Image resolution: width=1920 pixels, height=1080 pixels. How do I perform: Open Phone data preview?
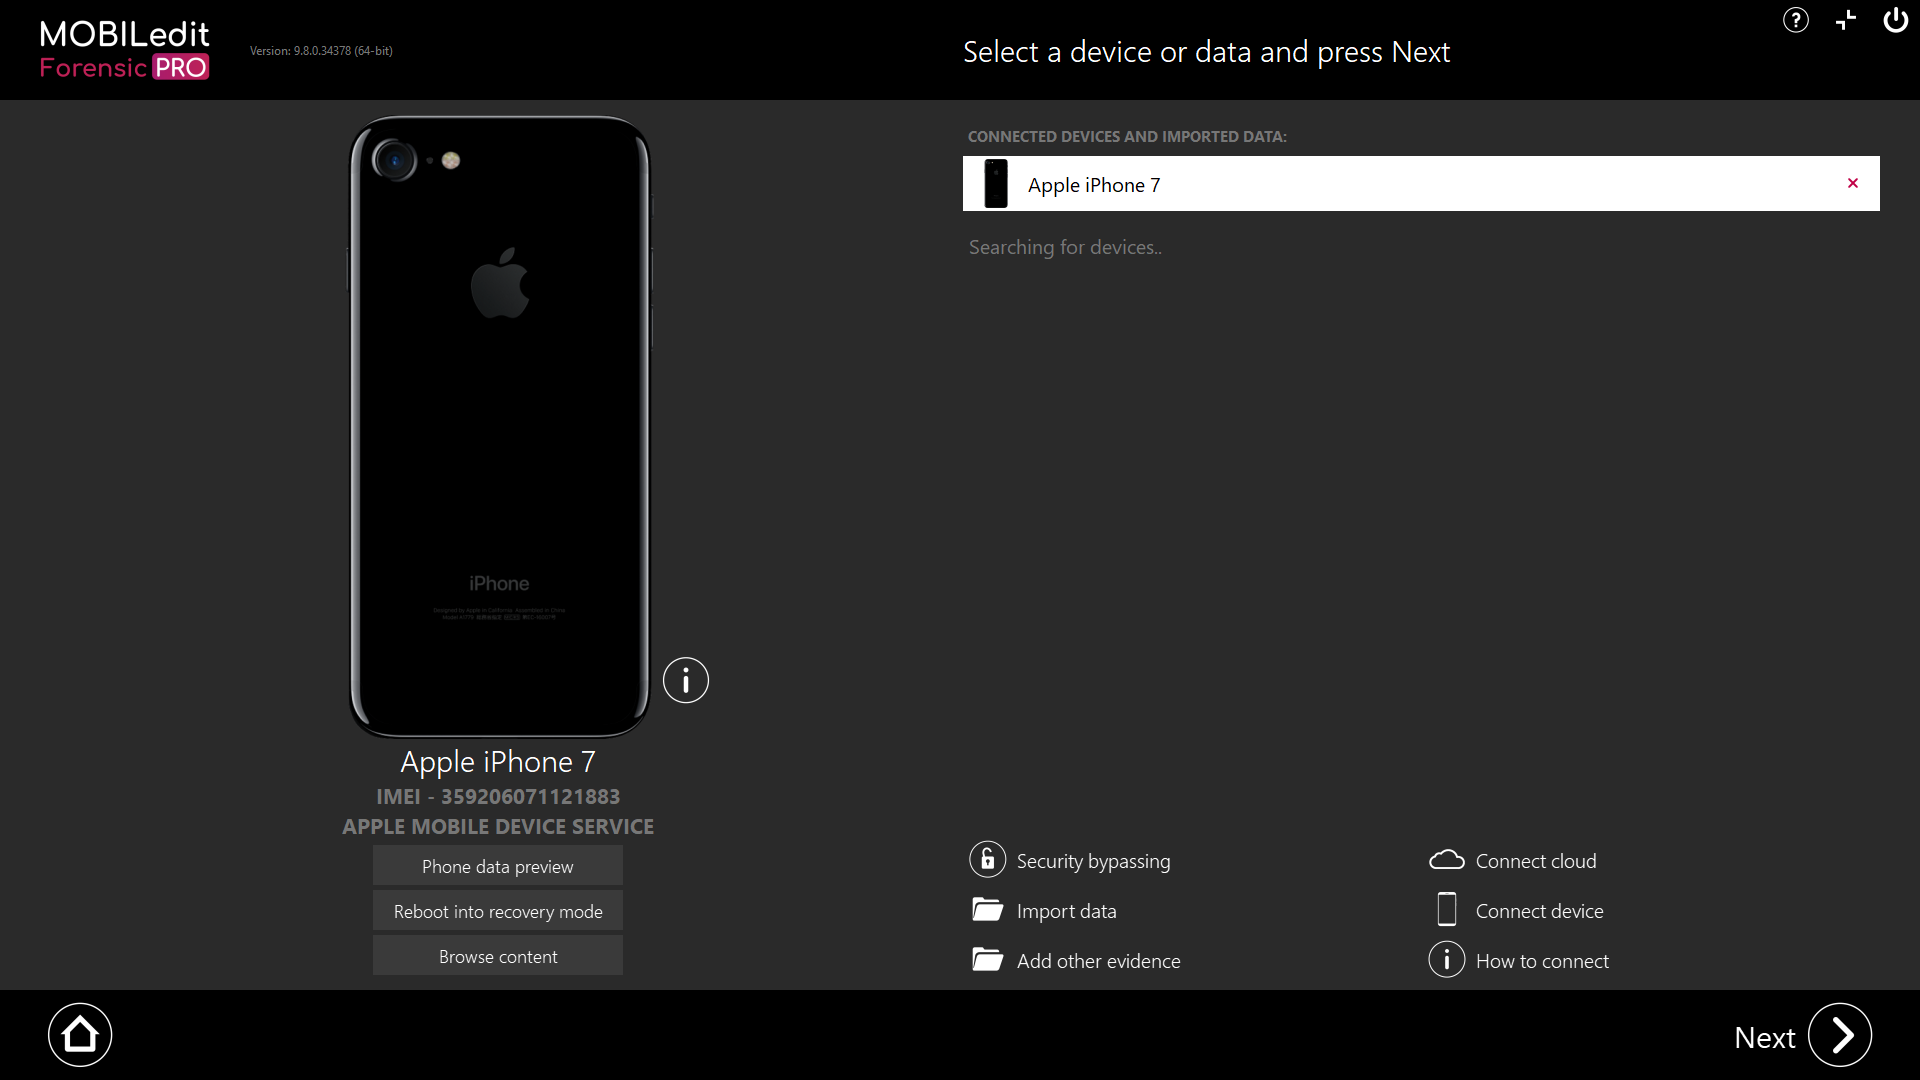click(498, 866)
